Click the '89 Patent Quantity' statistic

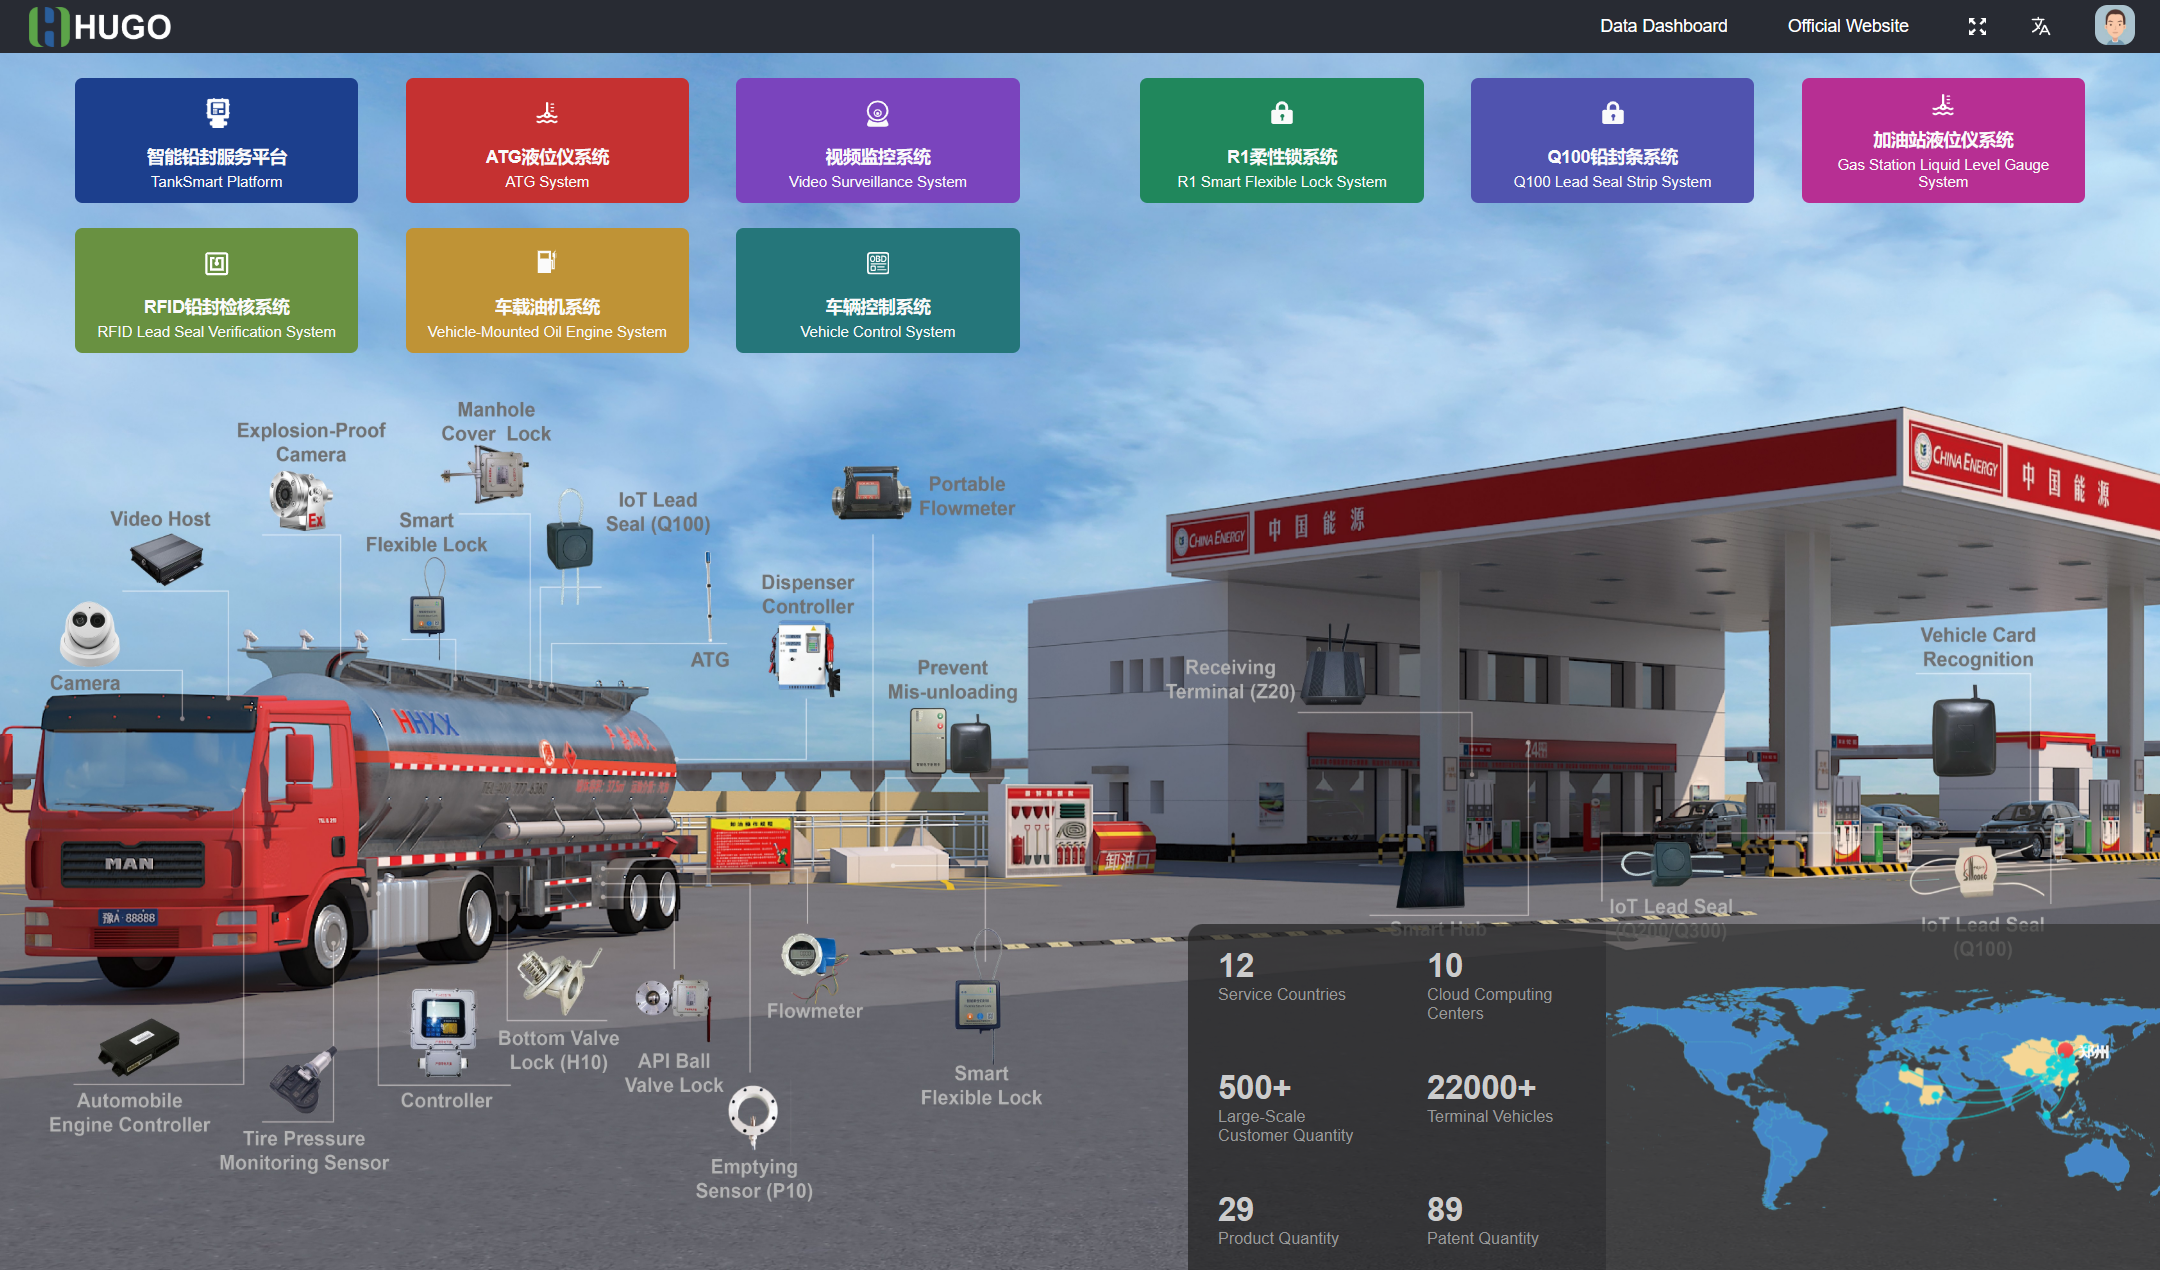tap(1482, 1220)
